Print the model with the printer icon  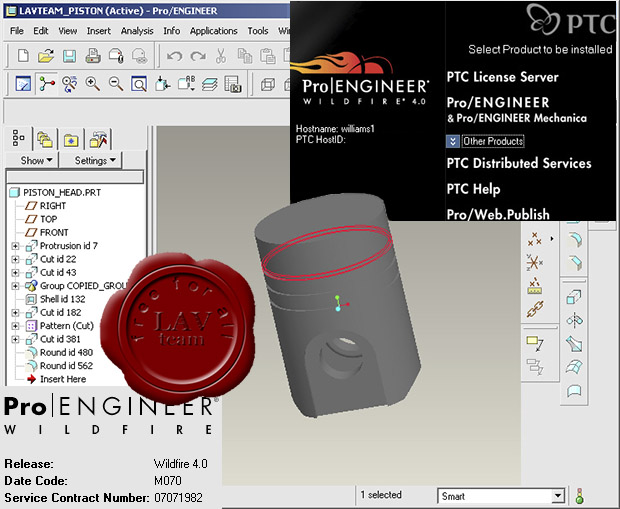click(93, 56)
